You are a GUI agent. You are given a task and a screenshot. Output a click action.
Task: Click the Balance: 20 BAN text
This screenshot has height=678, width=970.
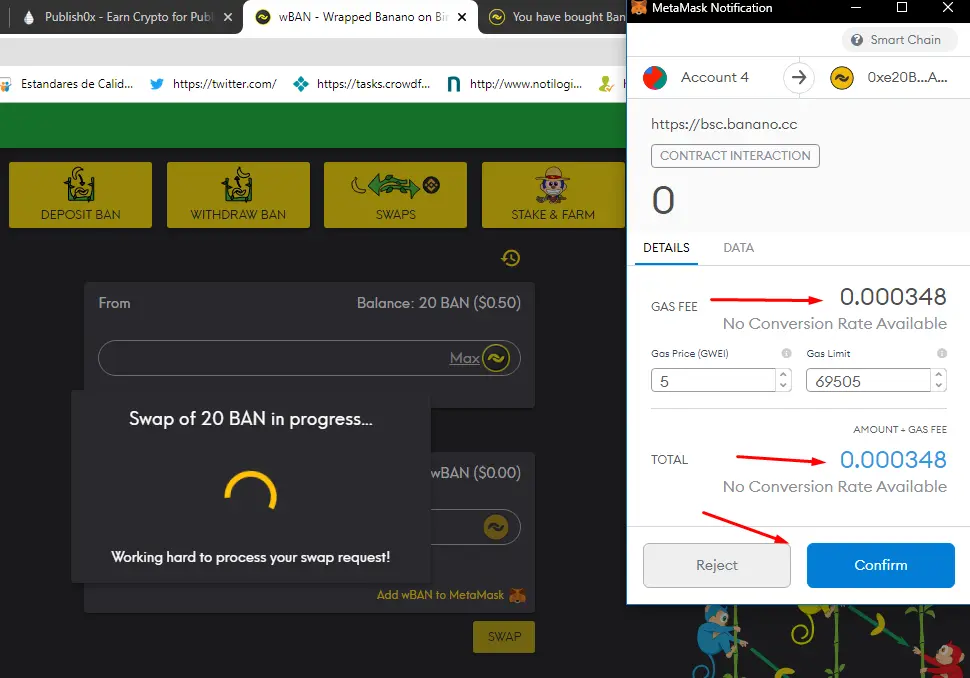pyautogui.click(x=439, y=303)
